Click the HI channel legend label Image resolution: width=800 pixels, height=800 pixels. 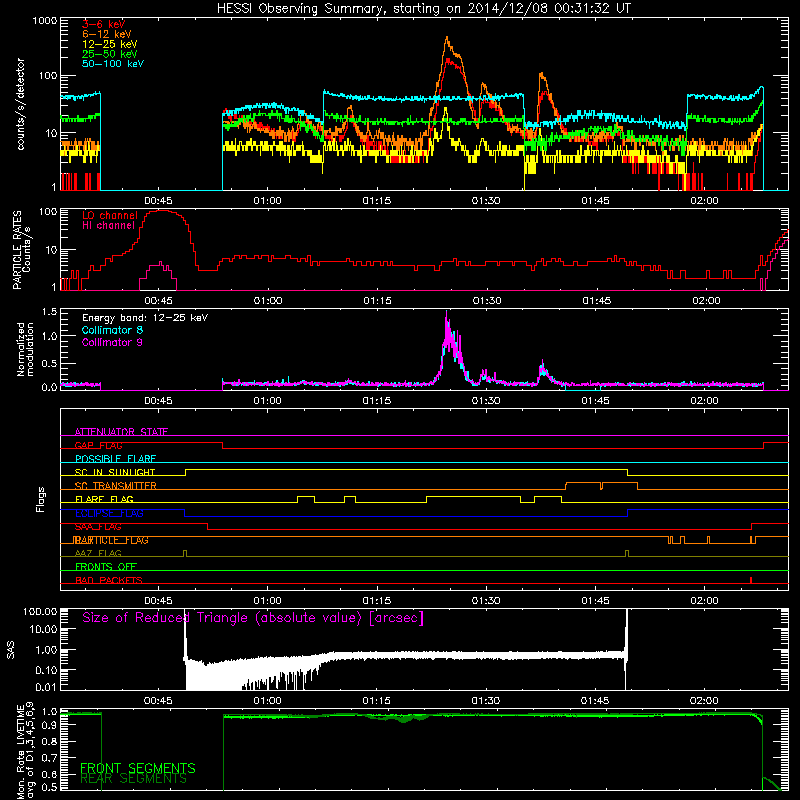(x=108, y=226)
